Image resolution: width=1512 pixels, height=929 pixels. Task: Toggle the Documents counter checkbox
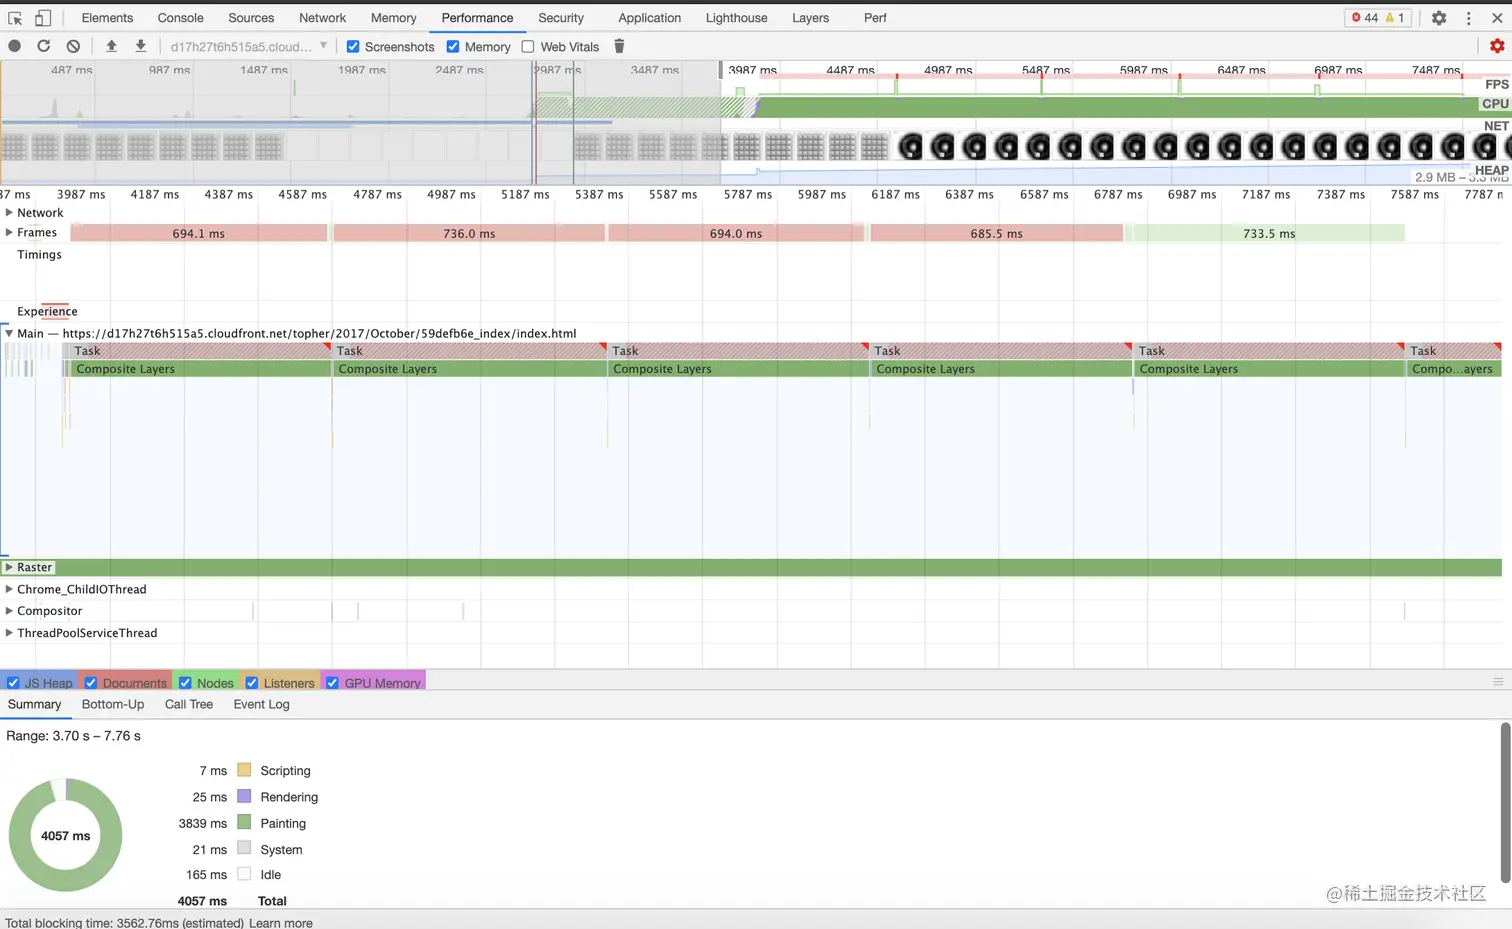pyautogui.click(x=91, y=683)
